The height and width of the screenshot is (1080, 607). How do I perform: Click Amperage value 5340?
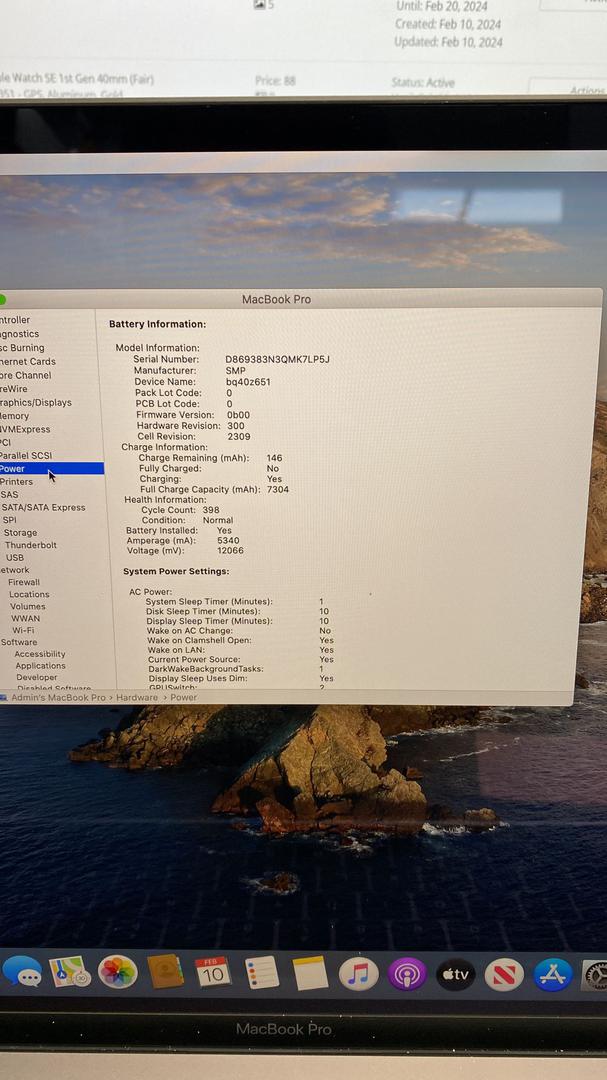point(228,541)
